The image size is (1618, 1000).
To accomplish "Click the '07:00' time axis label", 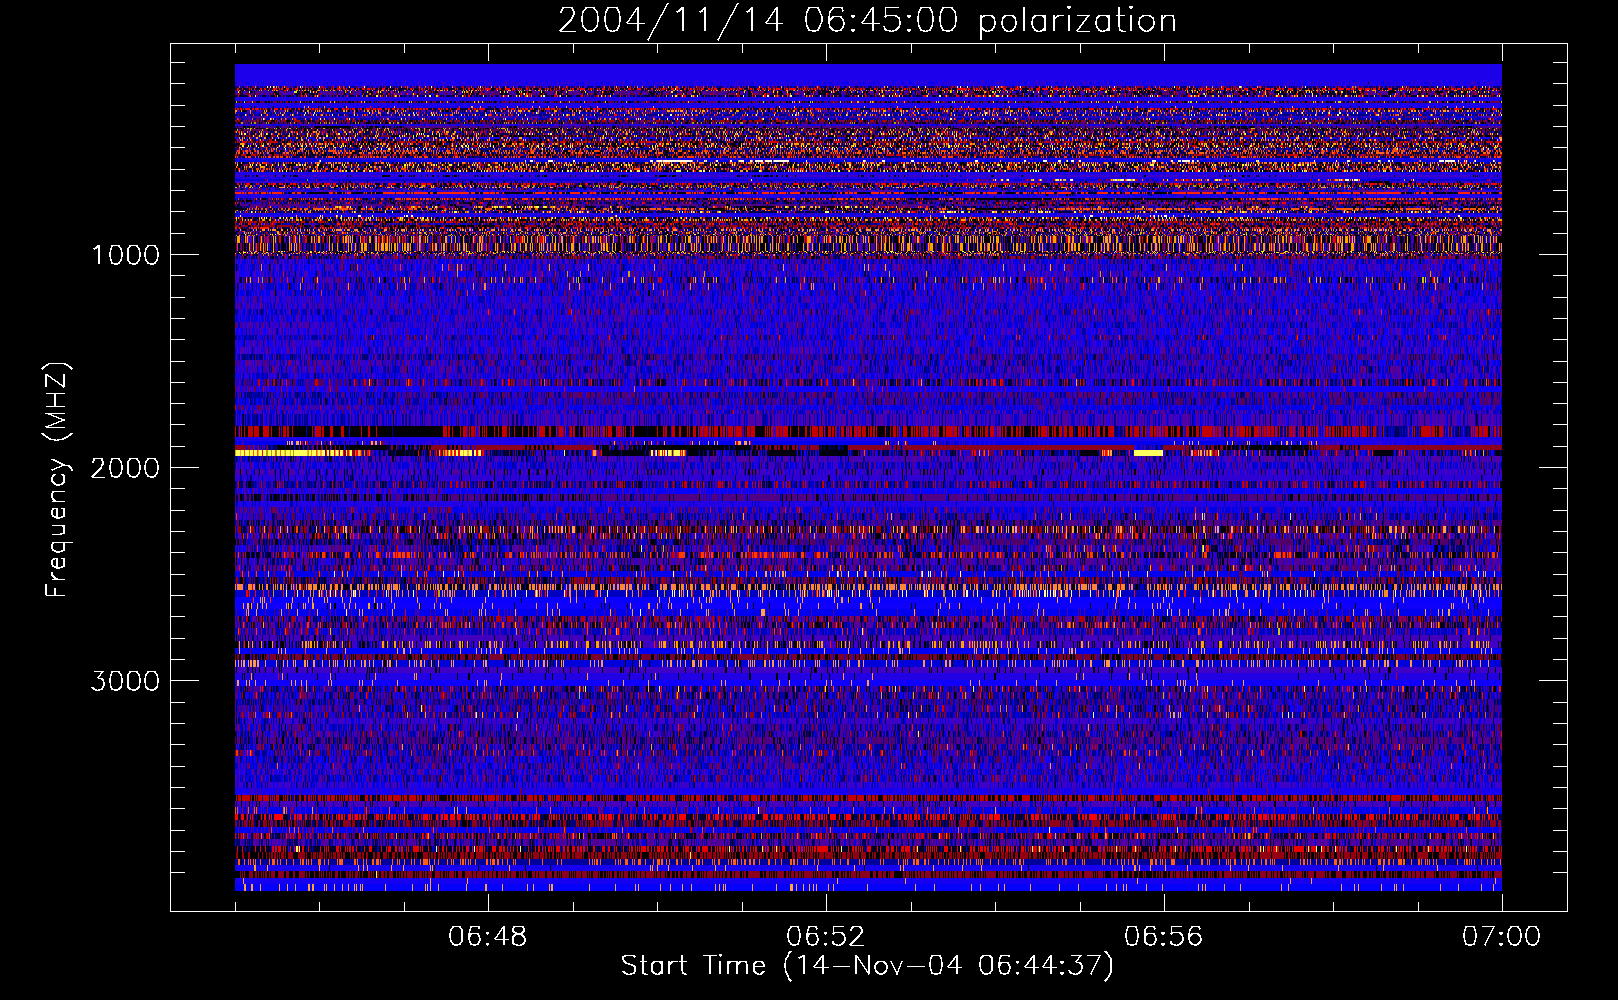I will [x=1502, y=937].
